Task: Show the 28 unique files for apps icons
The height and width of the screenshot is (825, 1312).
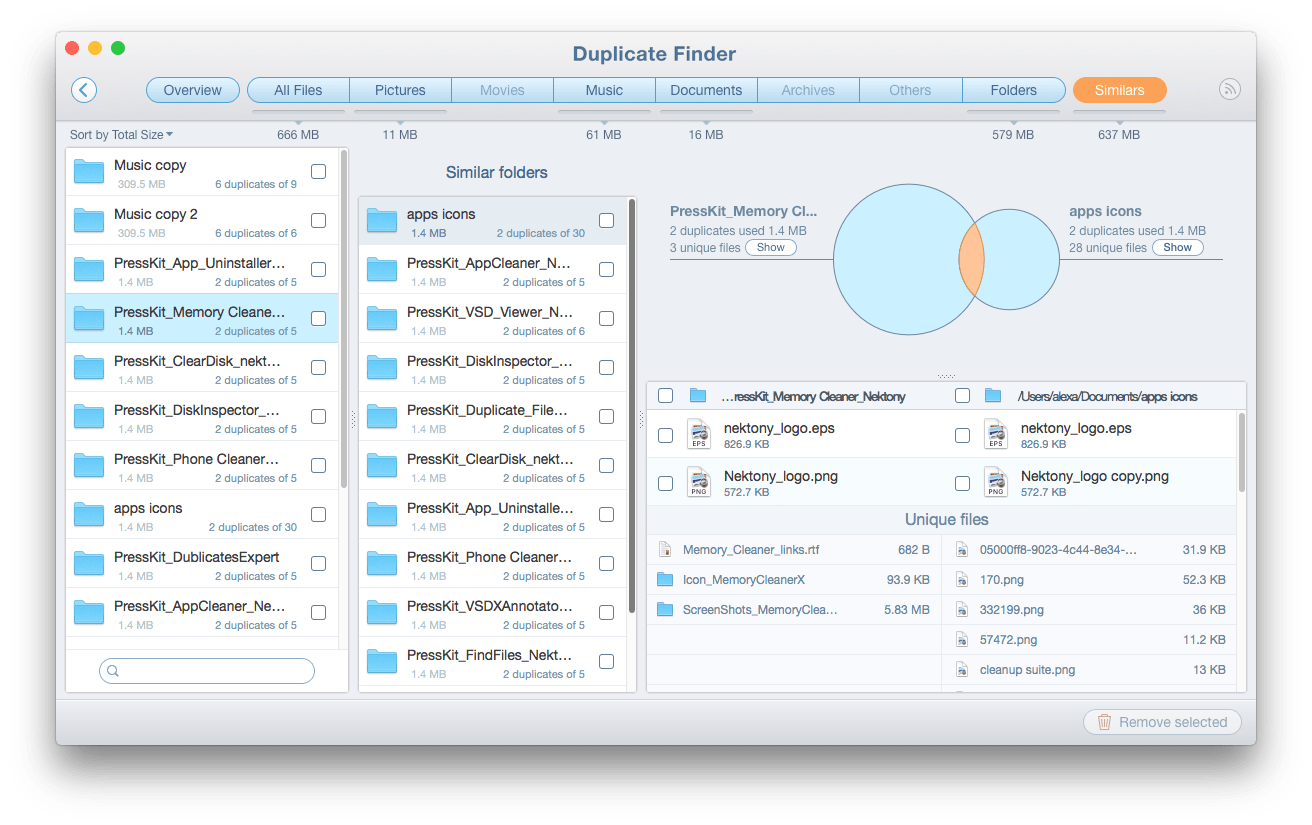Action: [x=1177, y=247]
